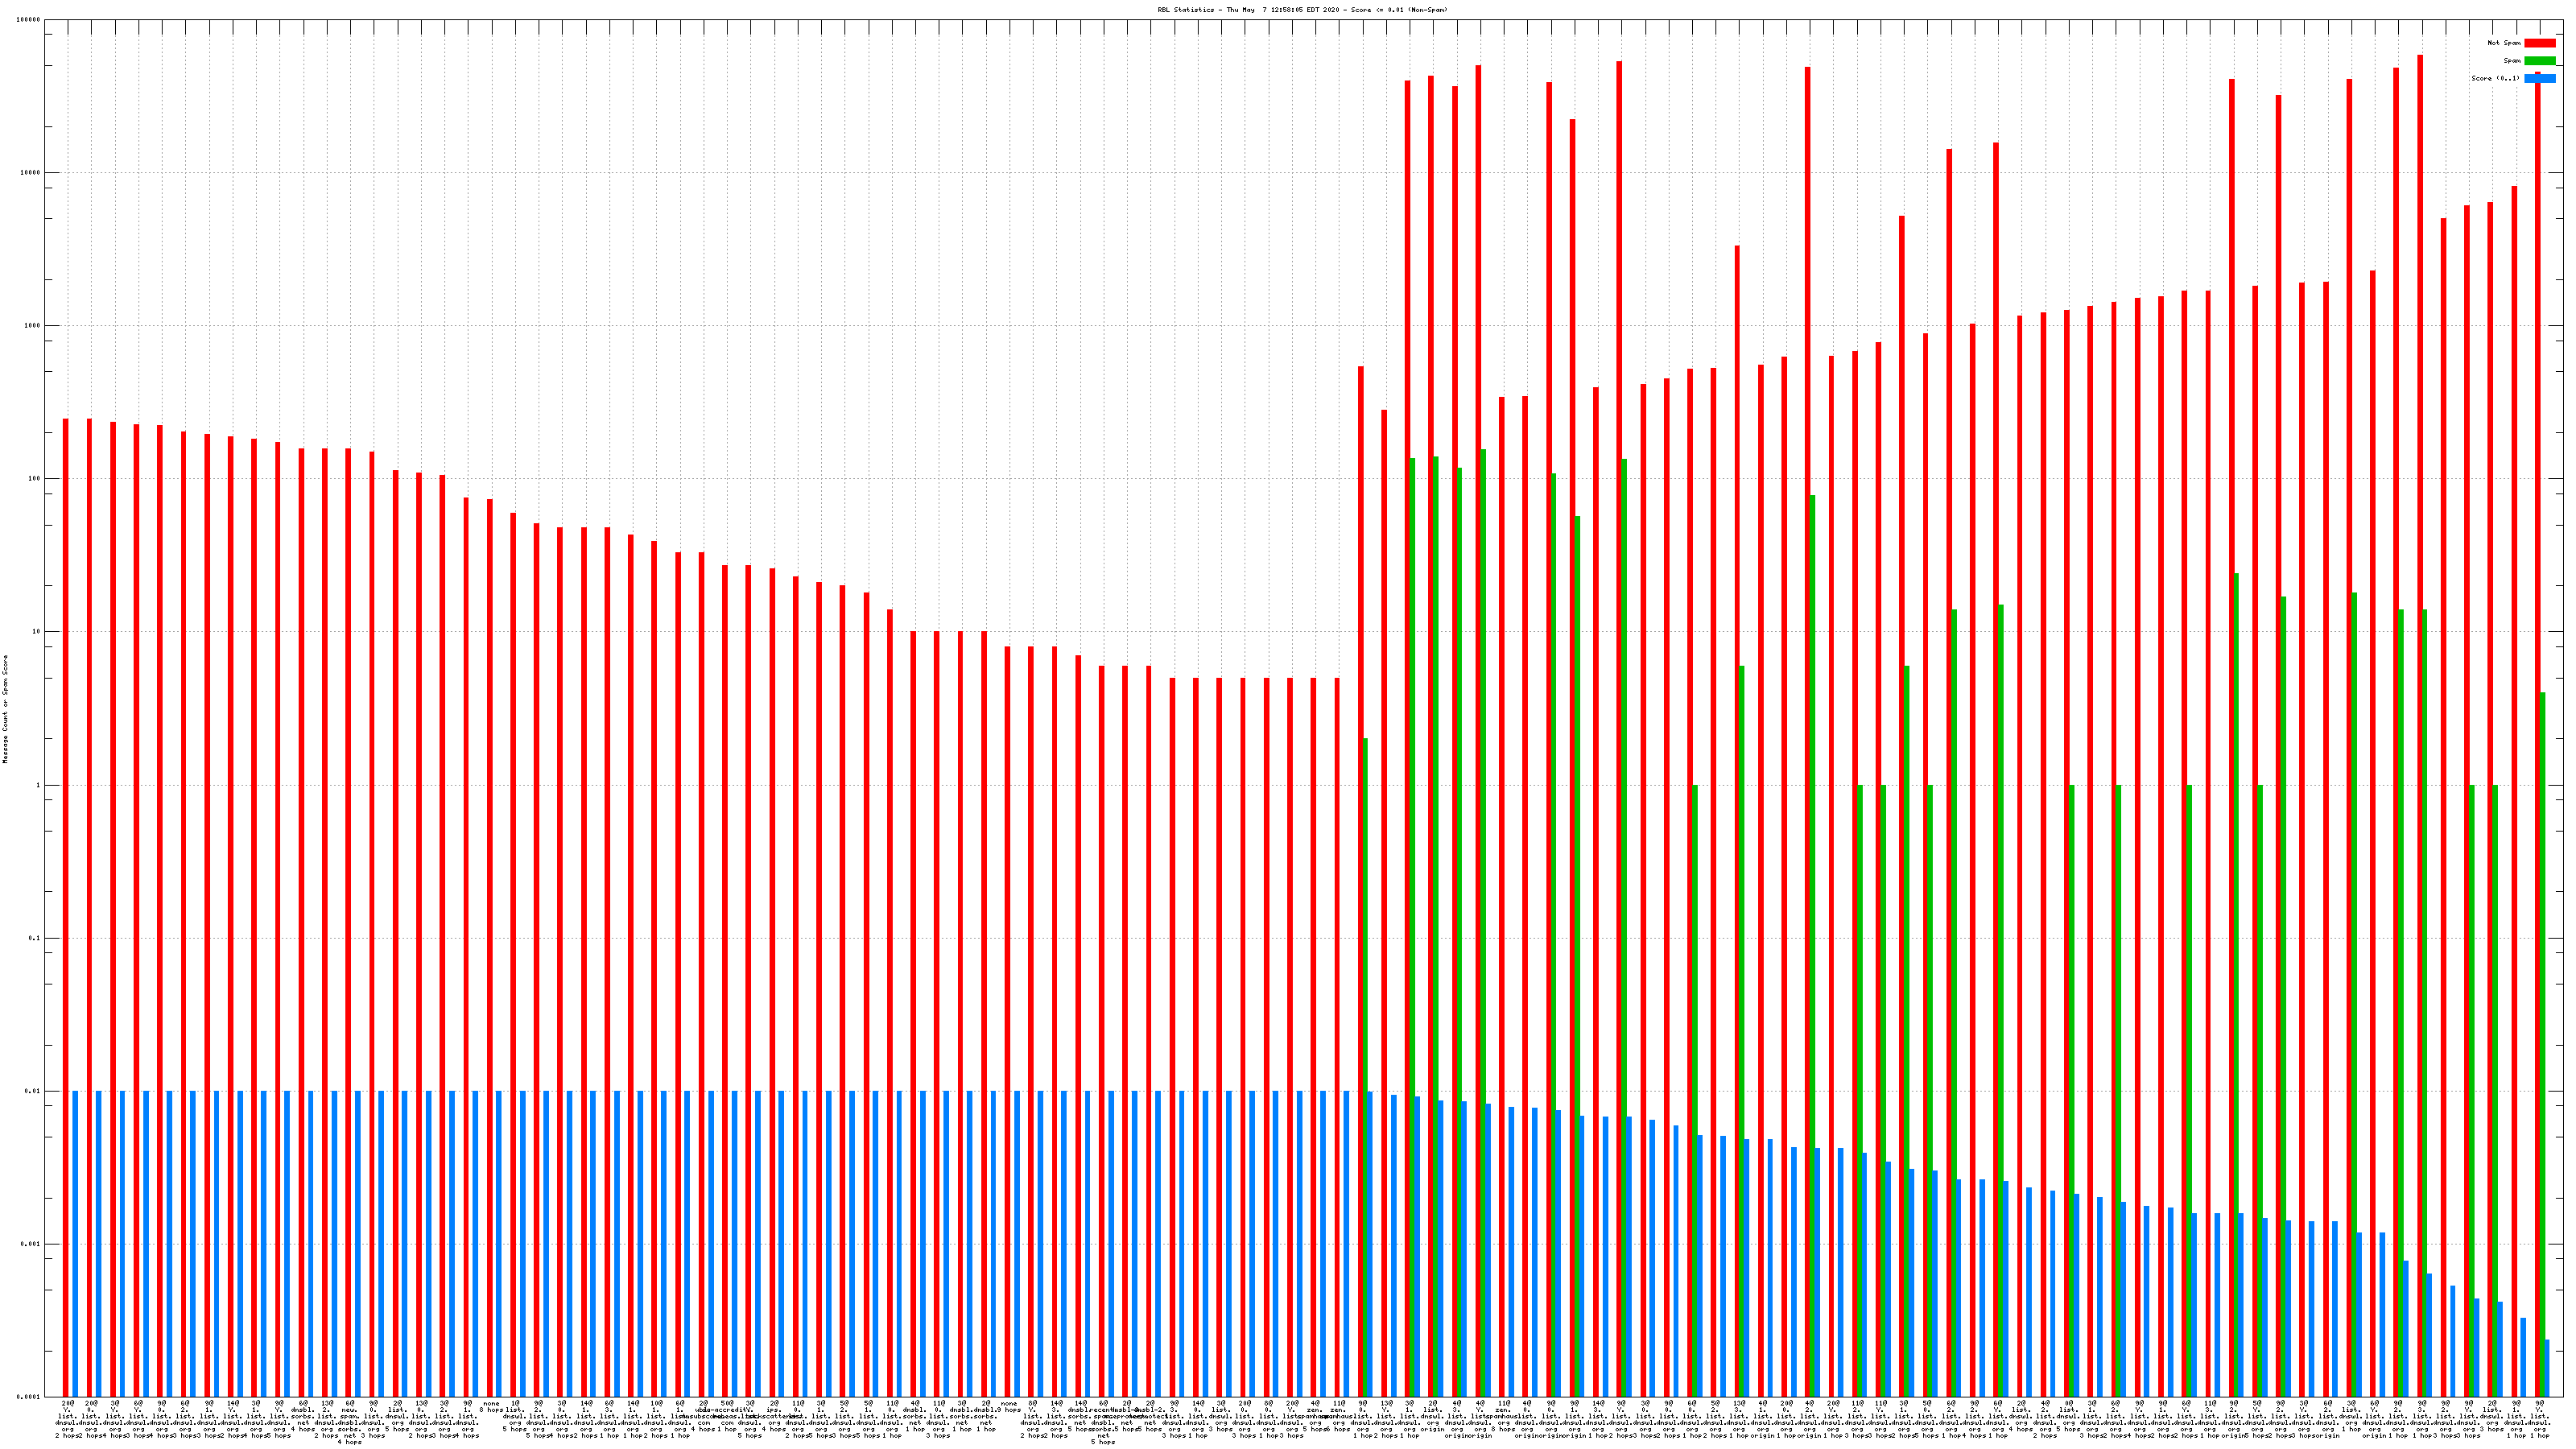Click the 0.1 y-axis tick label
Image resolution: width=2576 pixels, height=1449 pixels.
click(34, 939)
